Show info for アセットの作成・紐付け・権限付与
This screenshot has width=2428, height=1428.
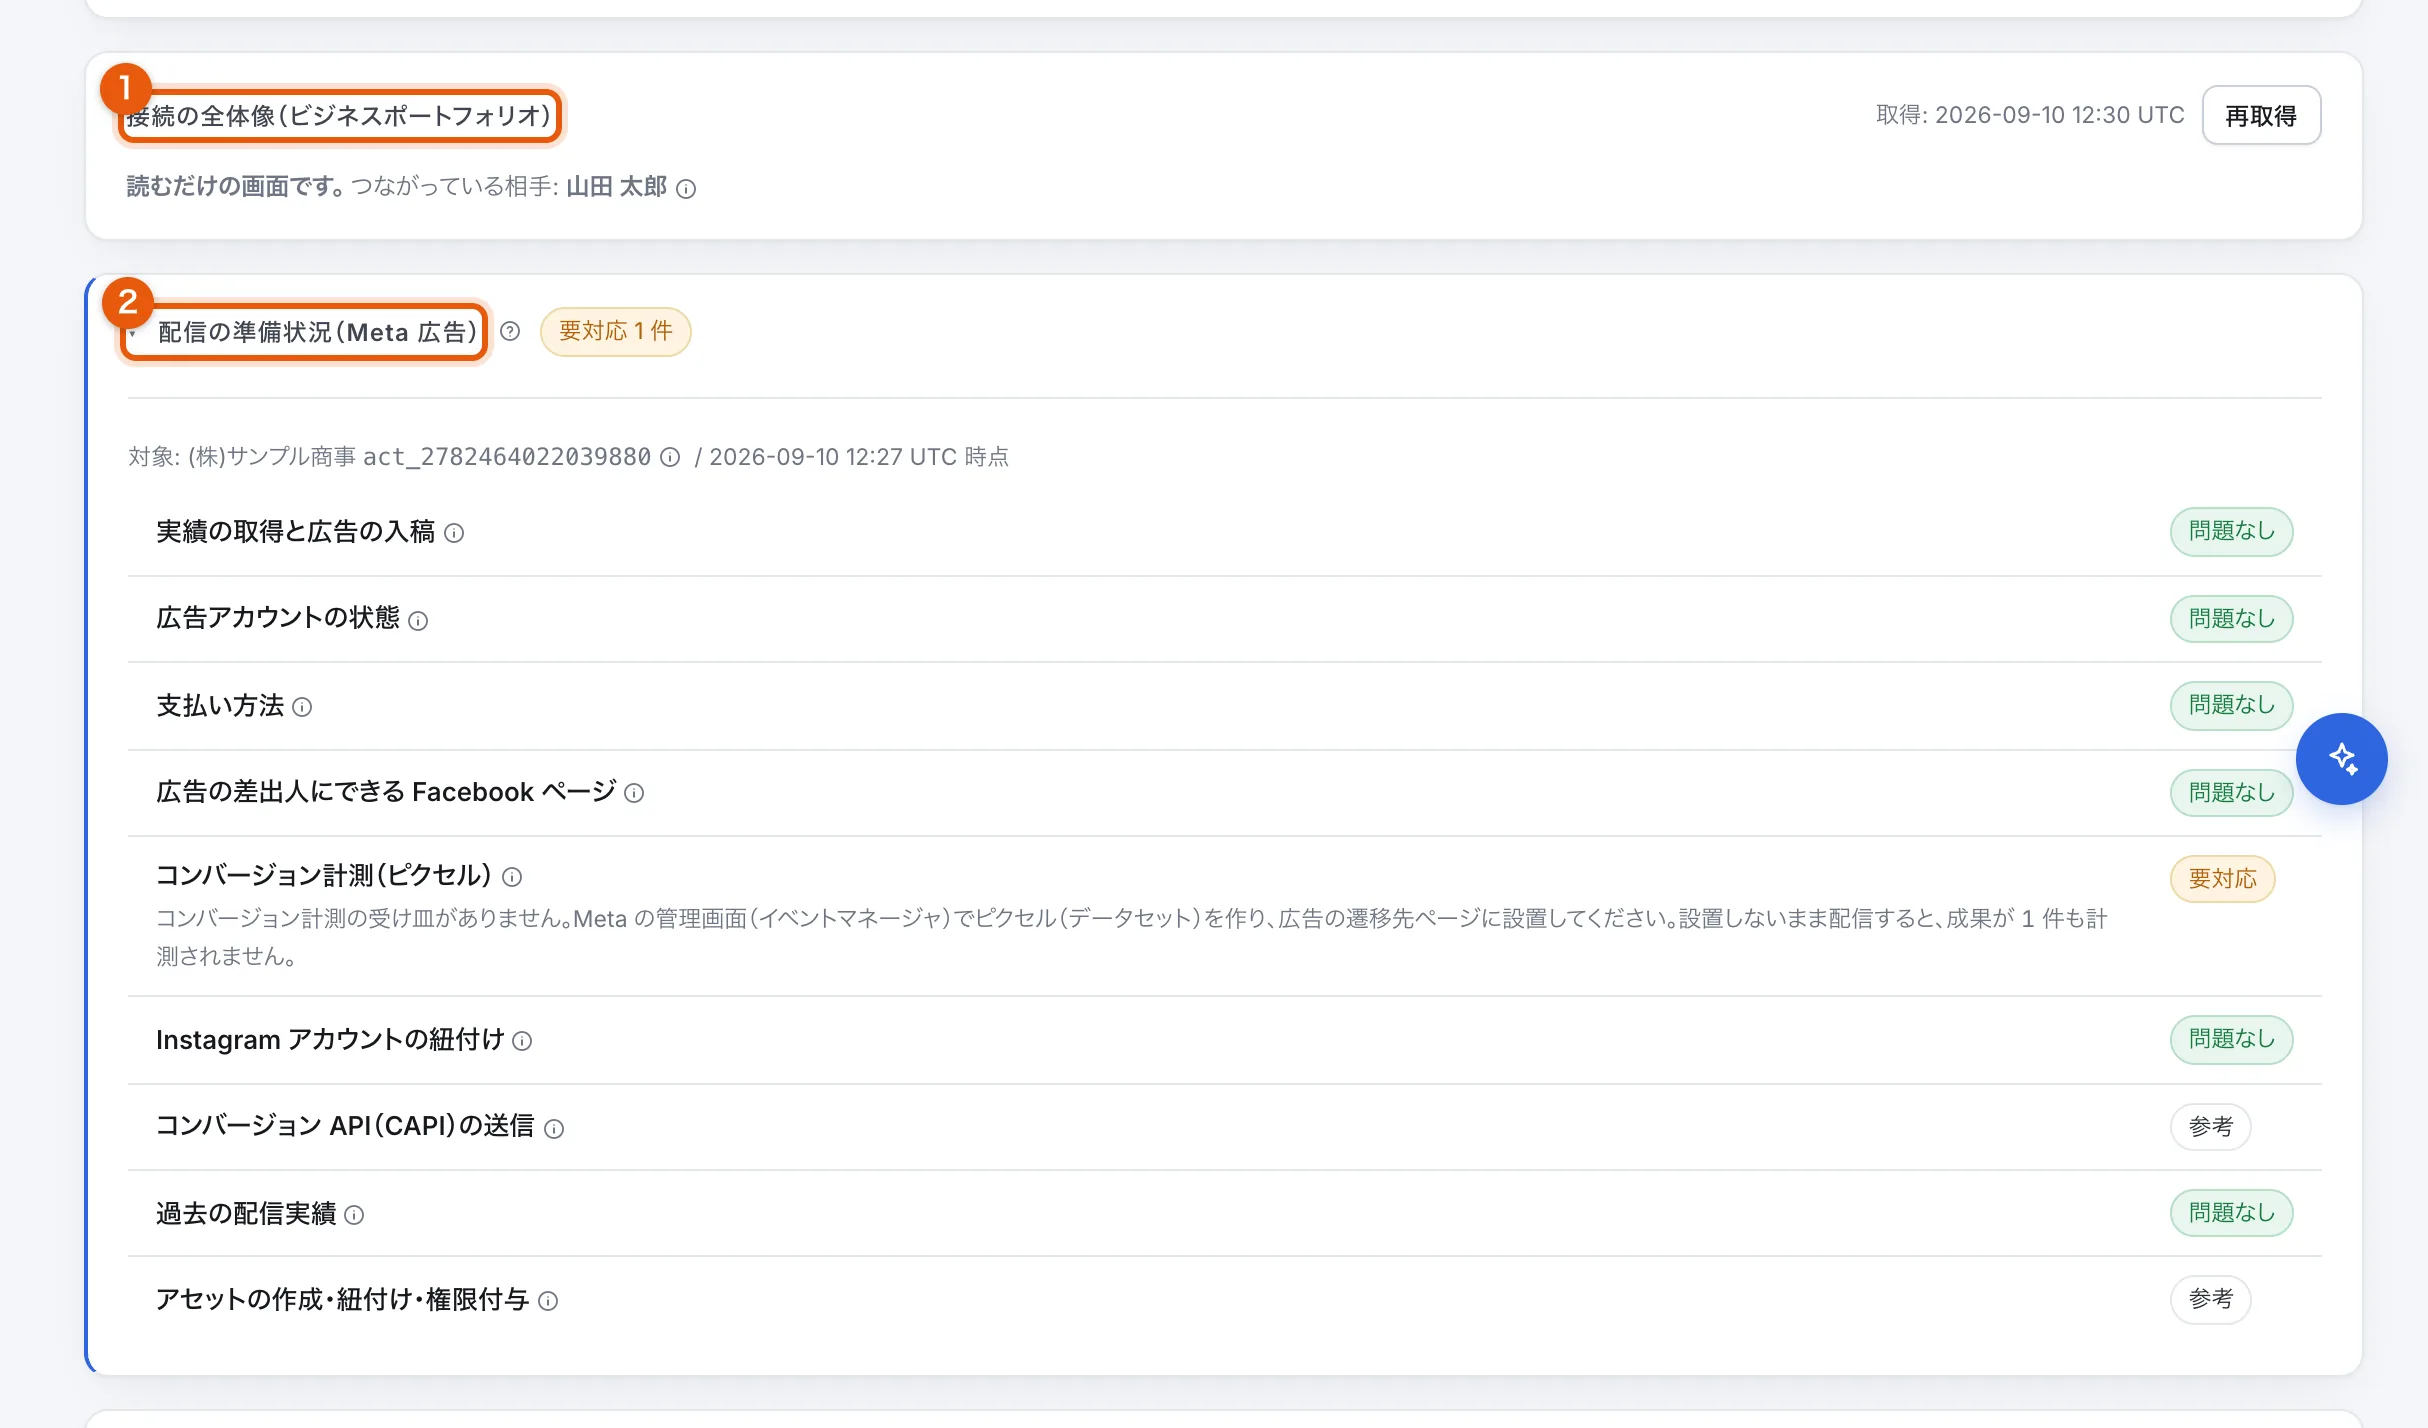pyautogui.click(x=548, y=1301)
